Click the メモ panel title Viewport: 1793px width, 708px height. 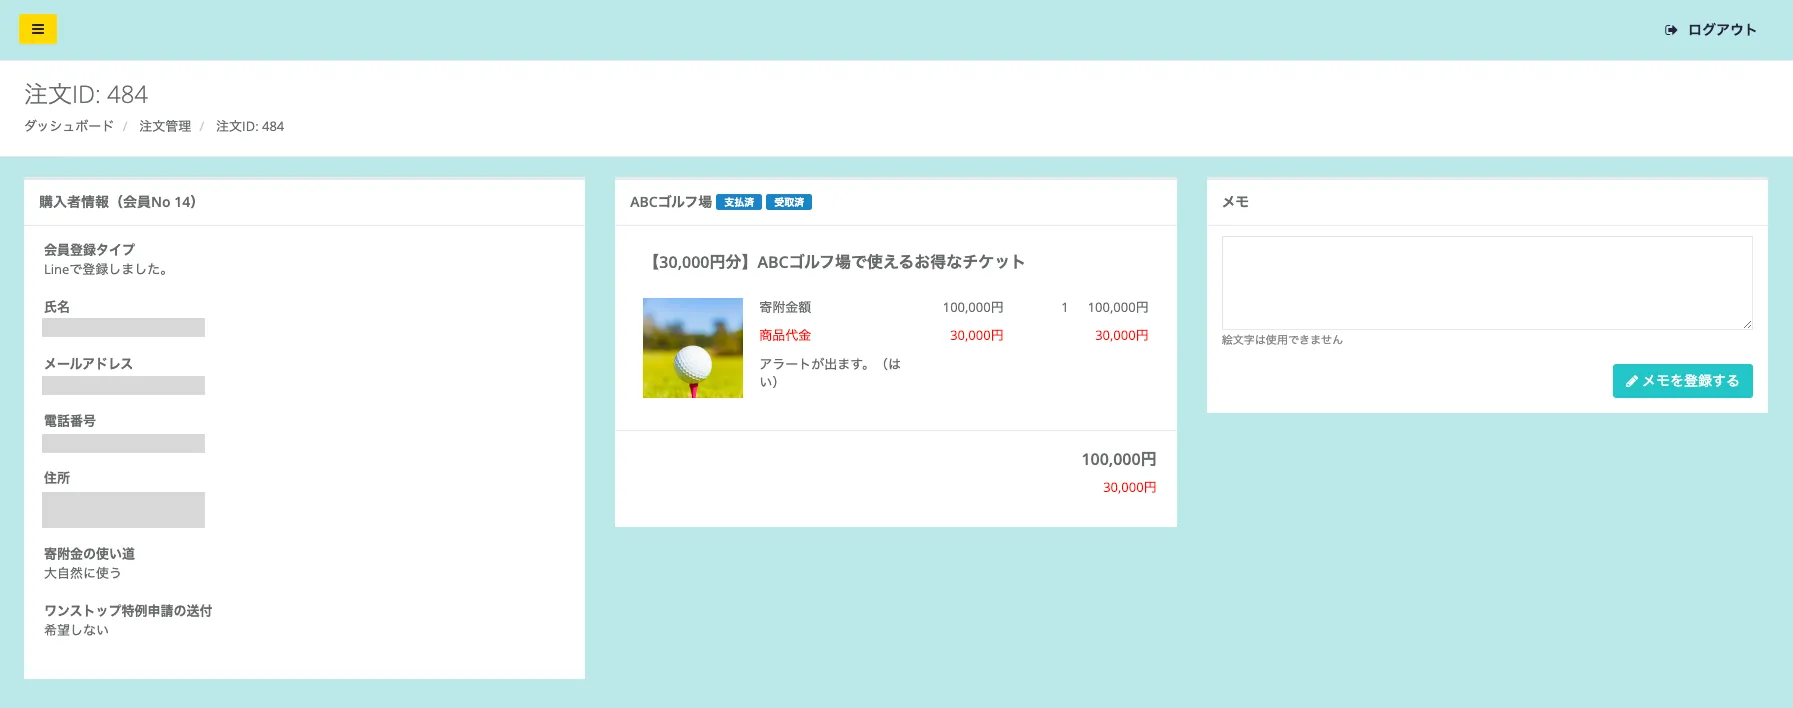click(x=1235, y=202)
